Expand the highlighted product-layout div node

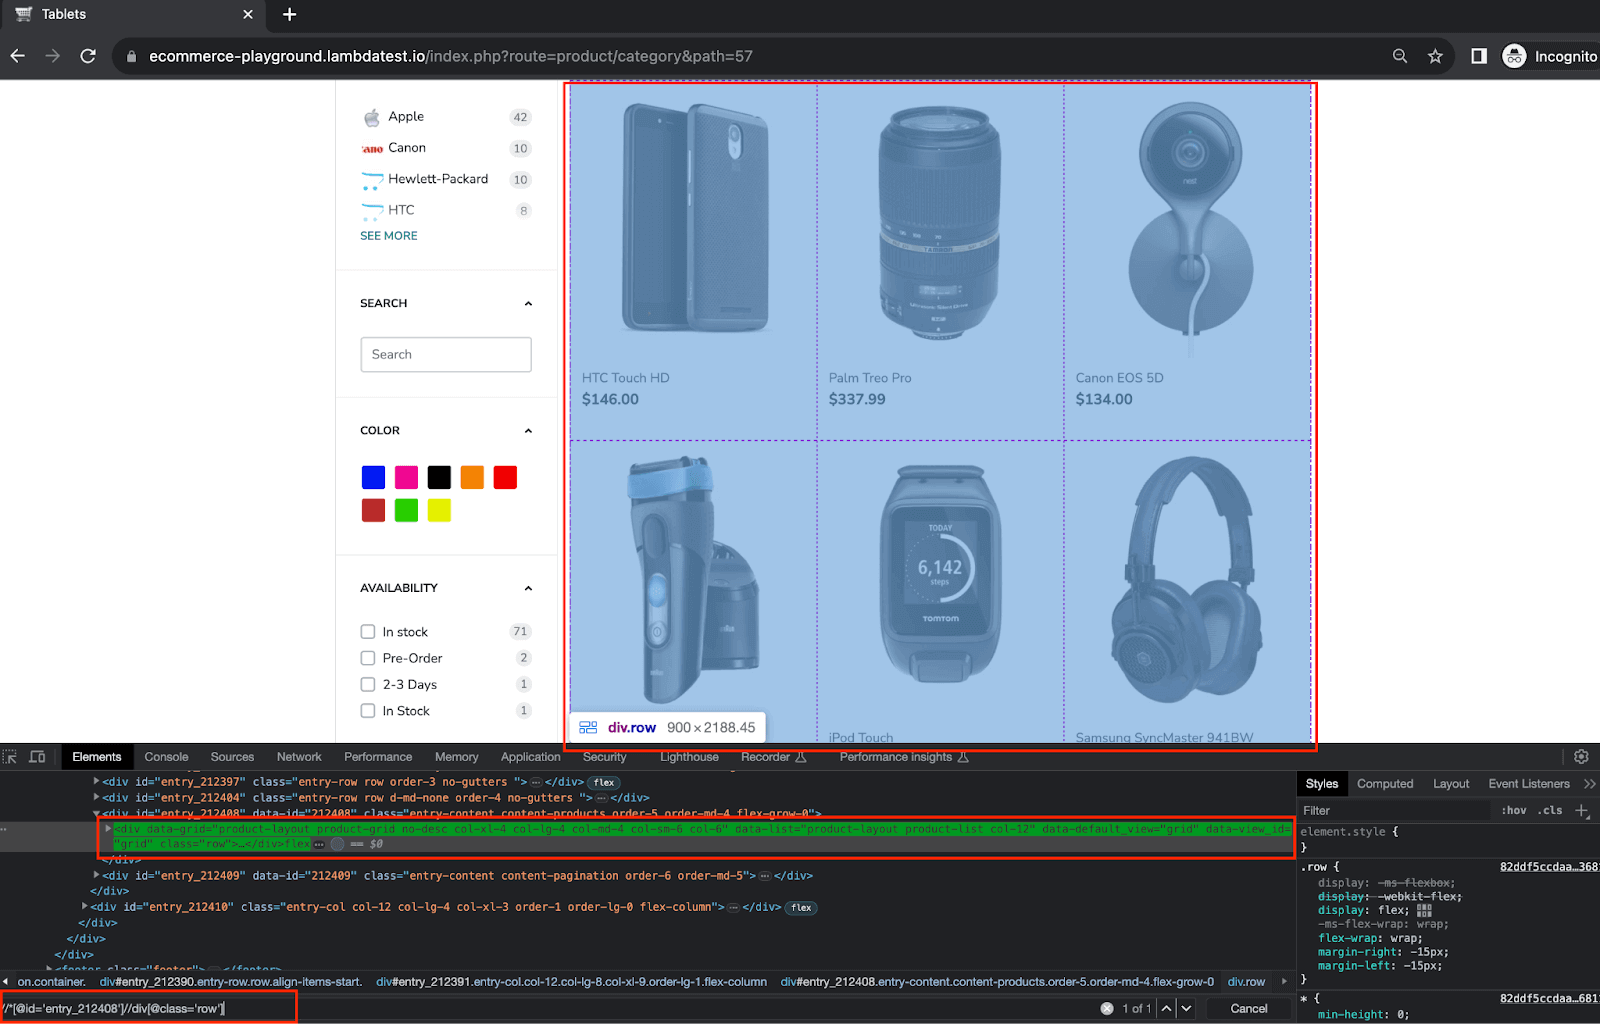point(108,829)
